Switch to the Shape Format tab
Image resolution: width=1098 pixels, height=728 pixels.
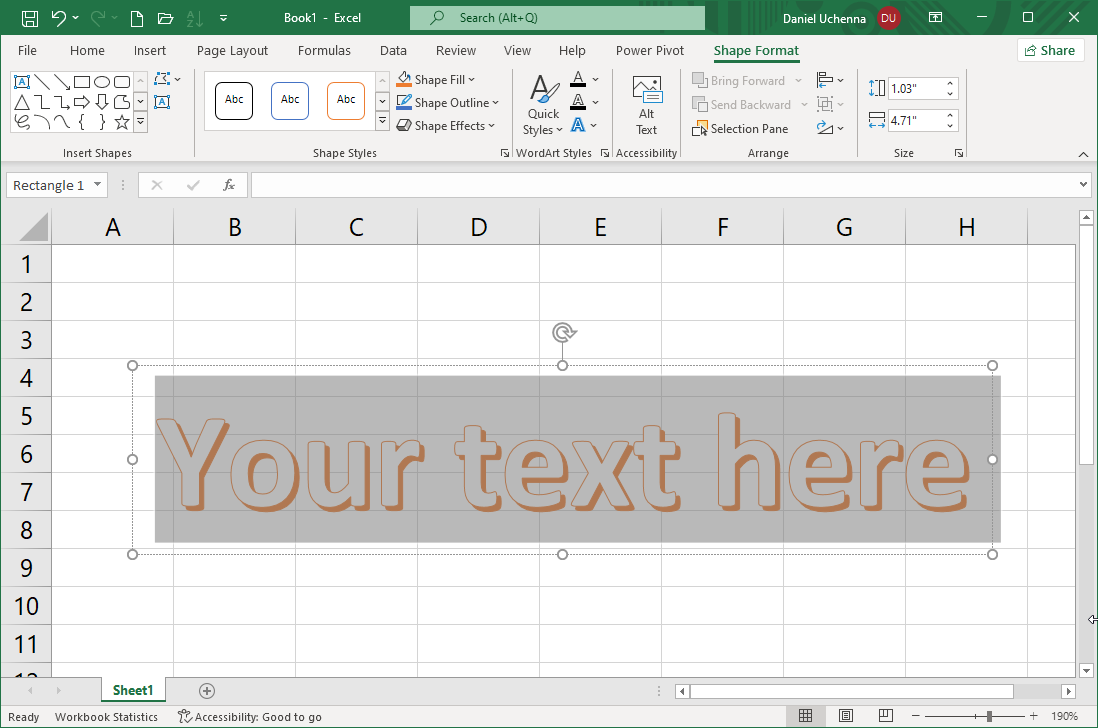[x=756, y=50]
